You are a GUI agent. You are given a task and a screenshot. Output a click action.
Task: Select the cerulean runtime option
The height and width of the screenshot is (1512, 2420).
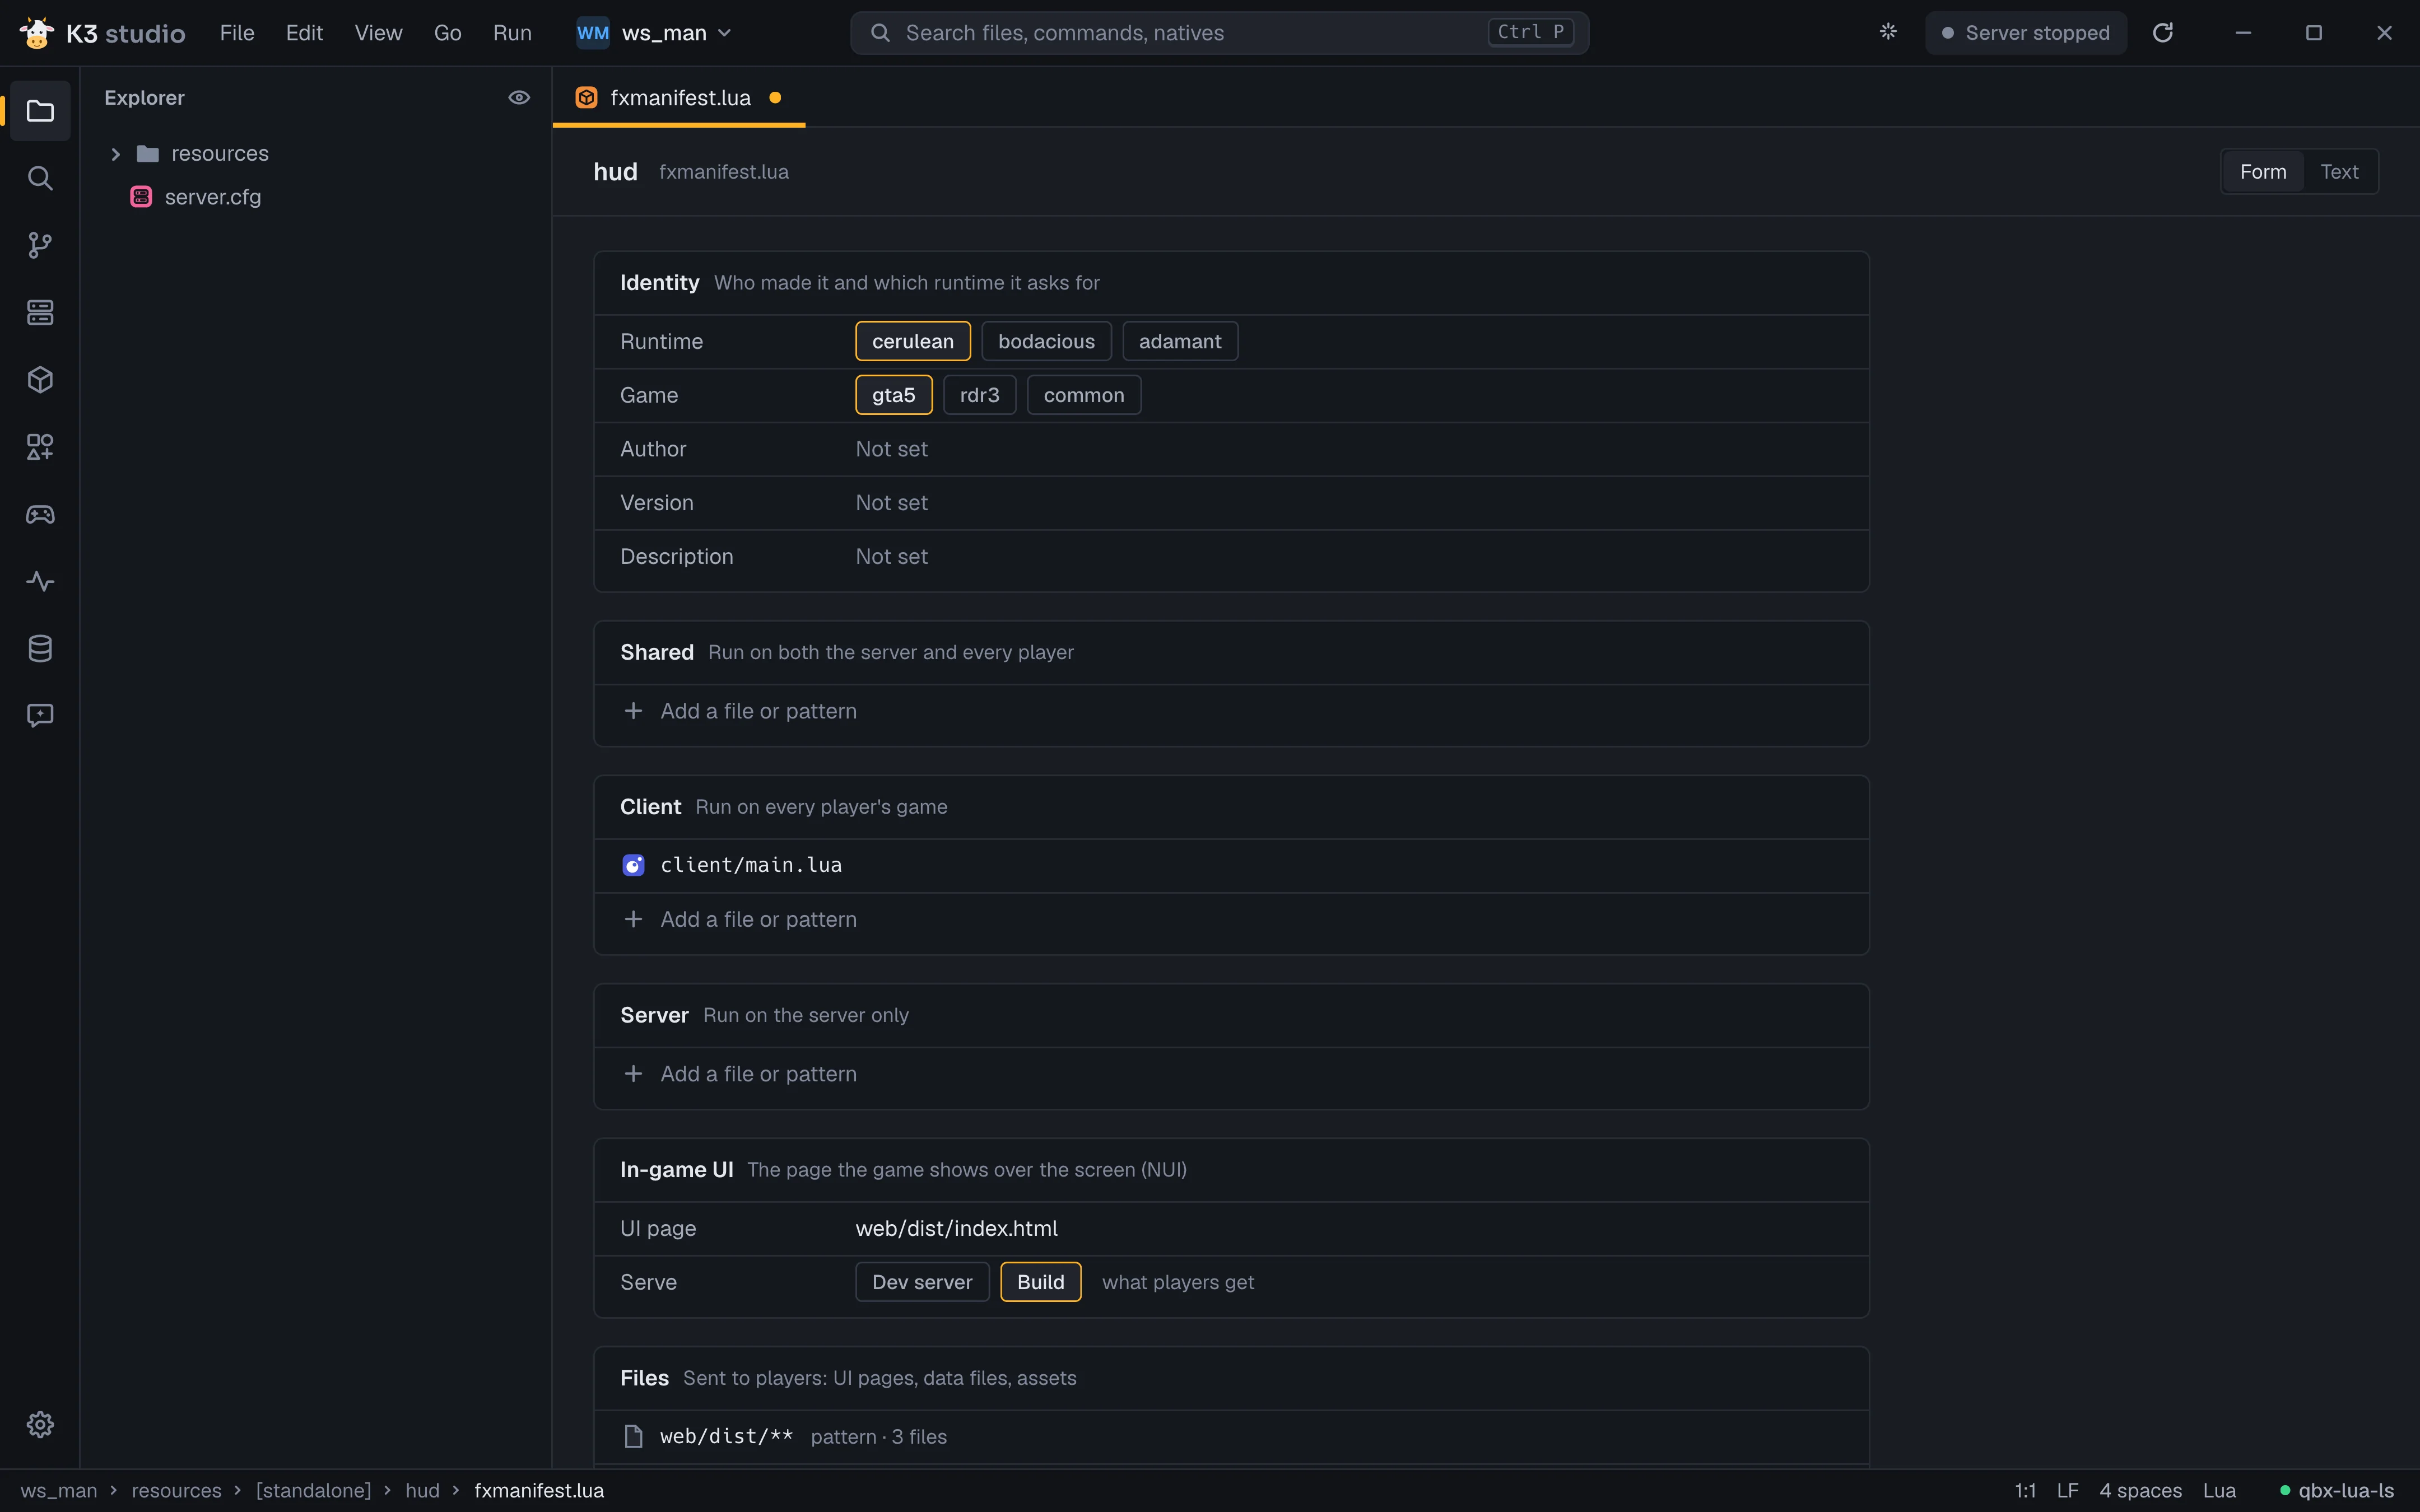(x=912, y=341)
